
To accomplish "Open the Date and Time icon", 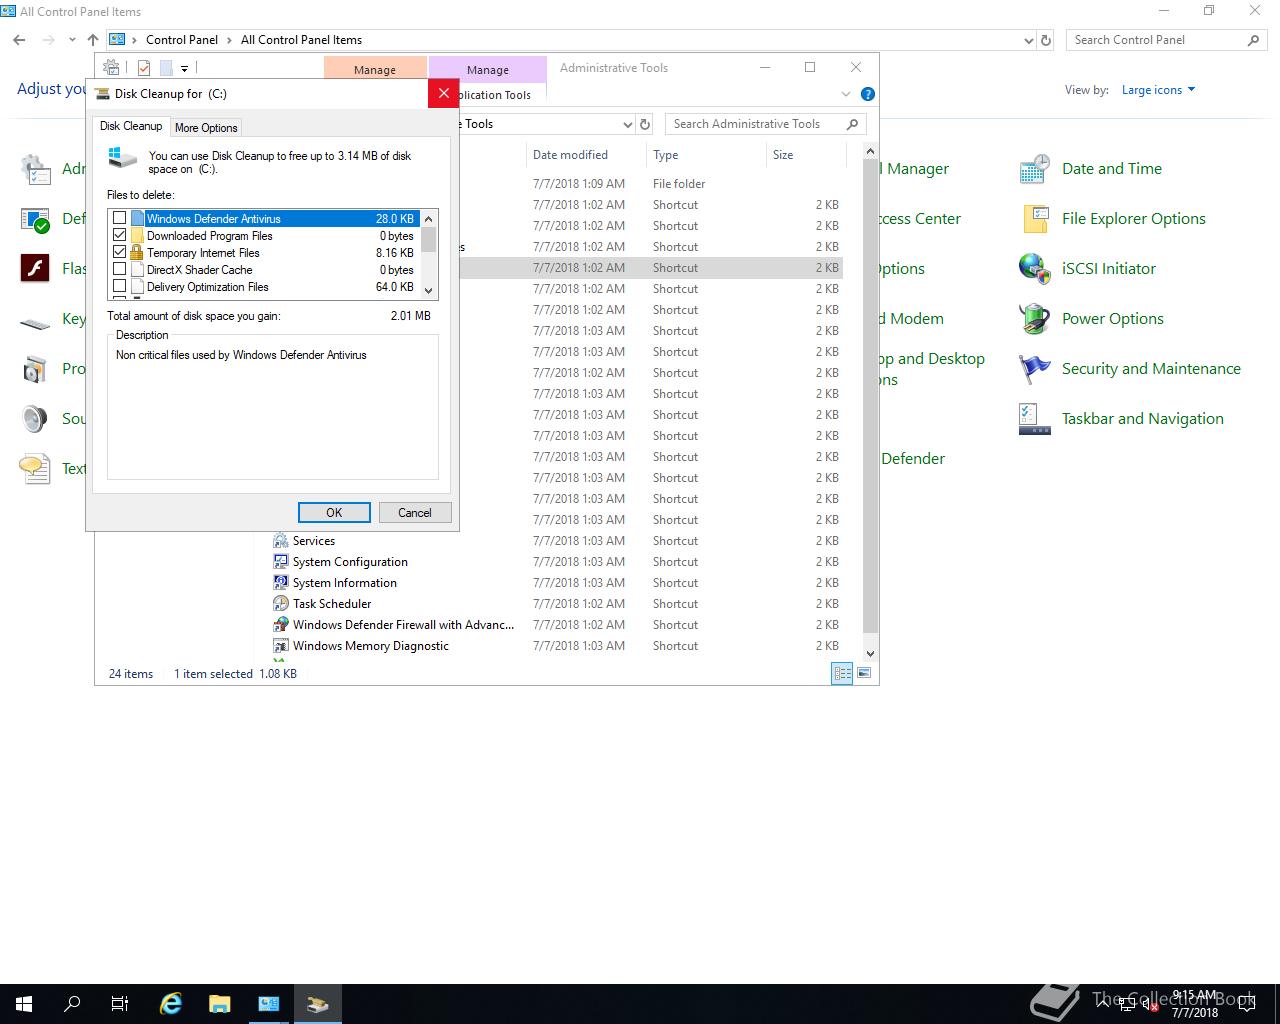I will 1034,169.
